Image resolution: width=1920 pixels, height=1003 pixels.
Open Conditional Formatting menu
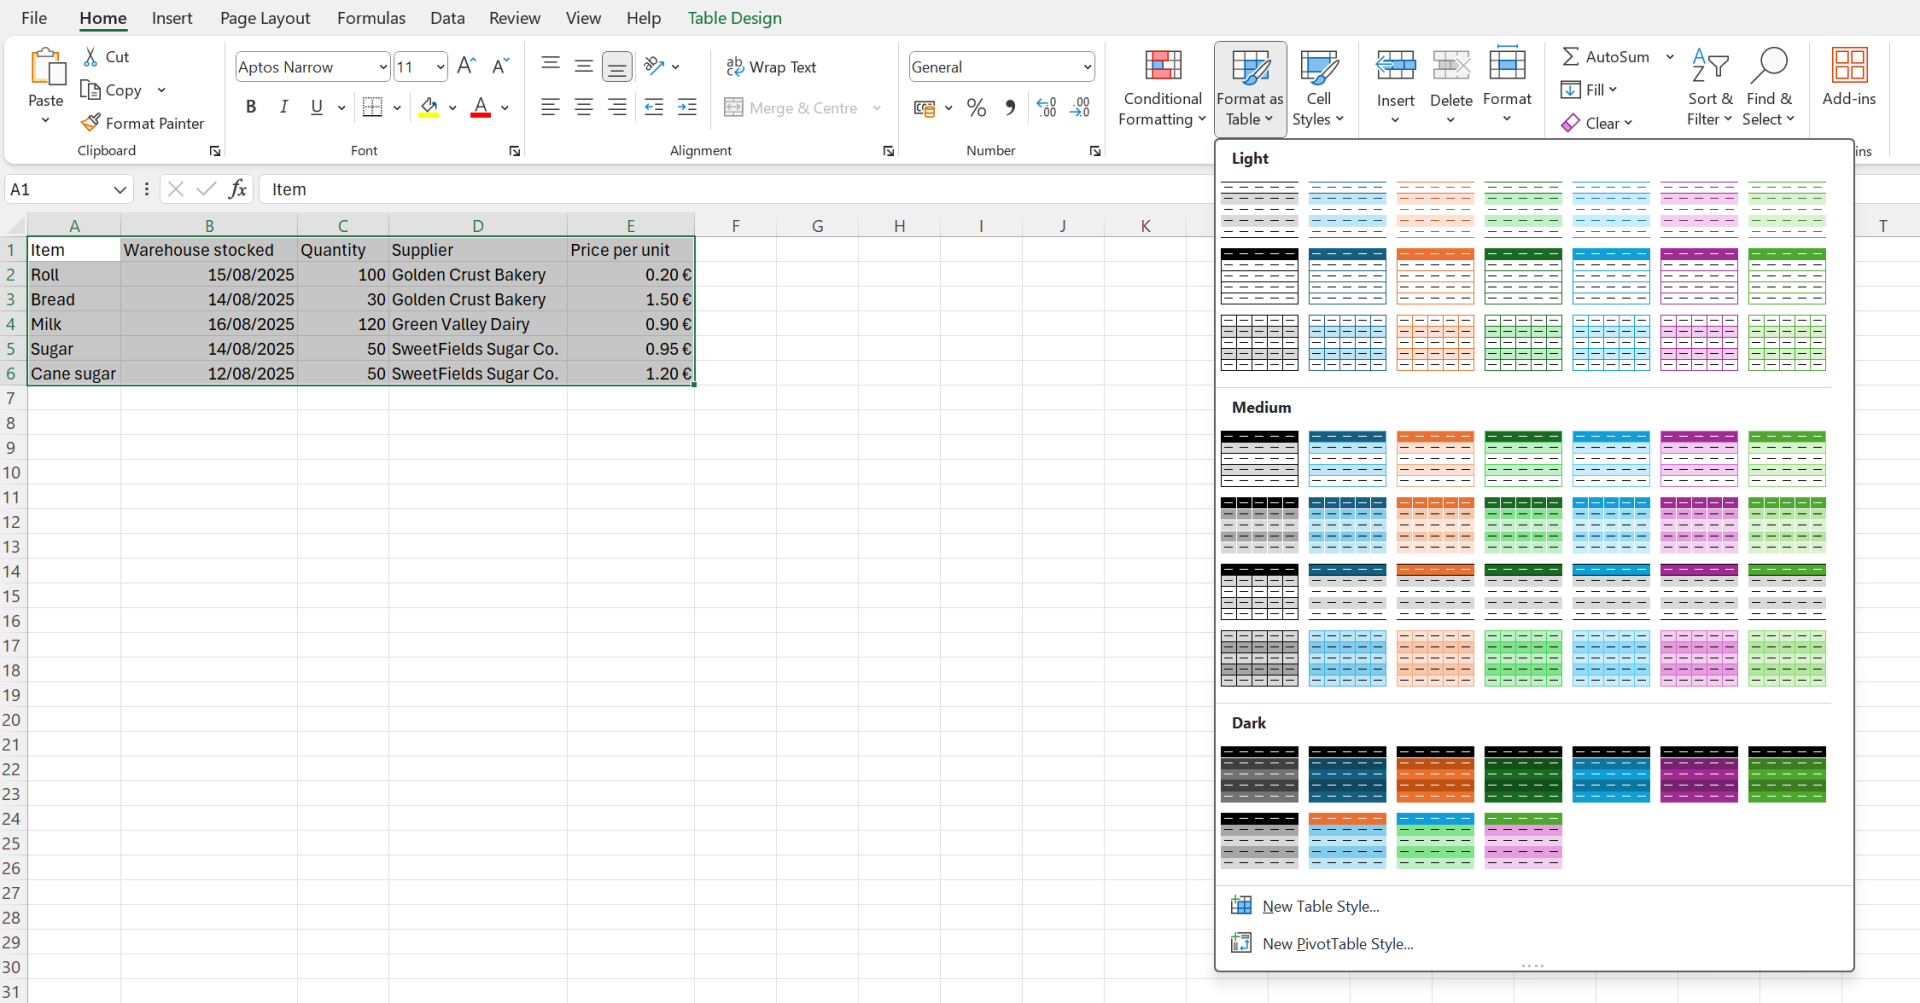1162,88
